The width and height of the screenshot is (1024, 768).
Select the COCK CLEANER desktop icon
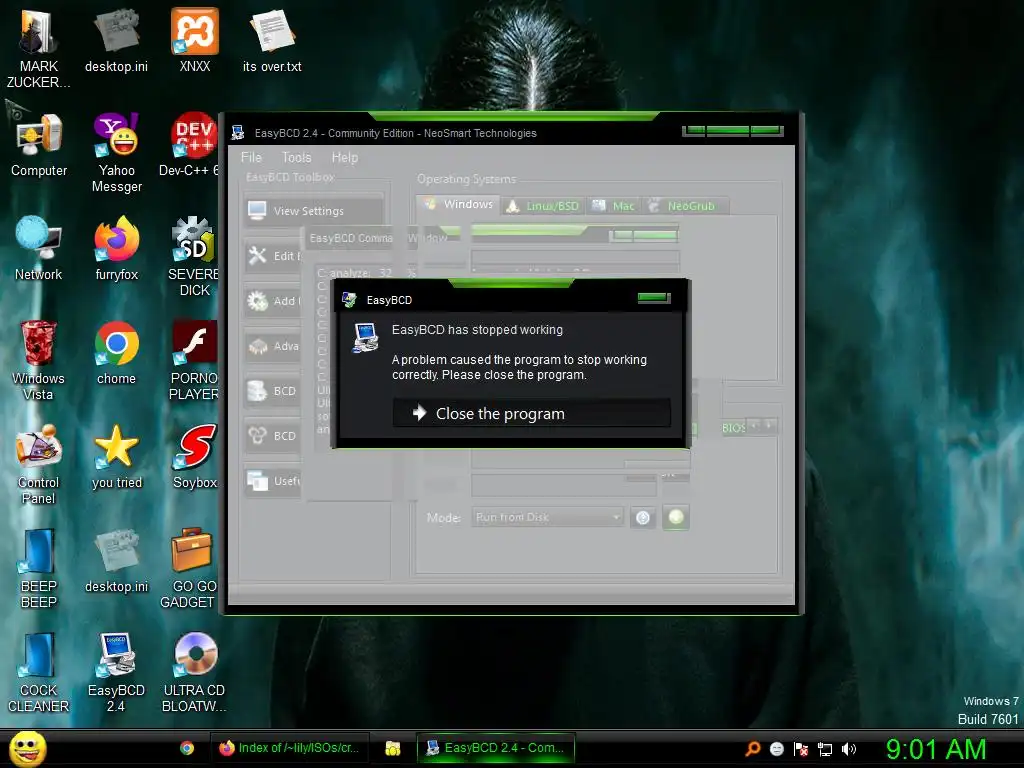(x=39, y=673)
